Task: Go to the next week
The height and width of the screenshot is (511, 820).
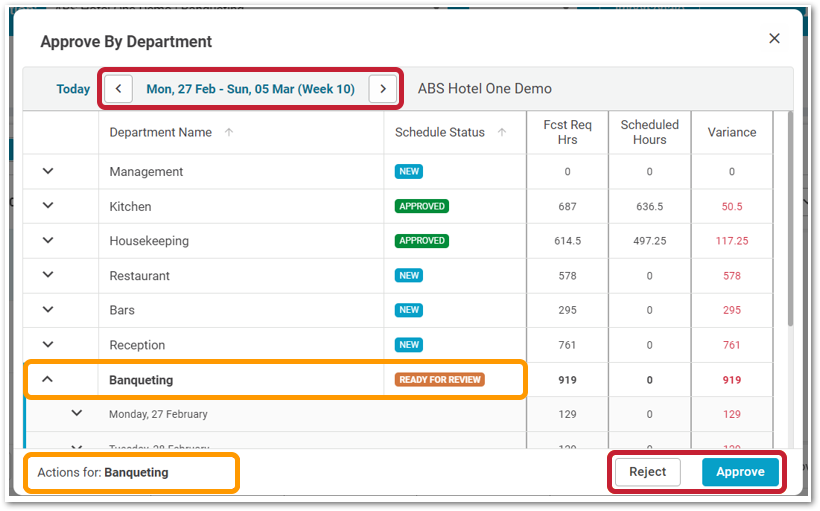Action: pos(382,89)
